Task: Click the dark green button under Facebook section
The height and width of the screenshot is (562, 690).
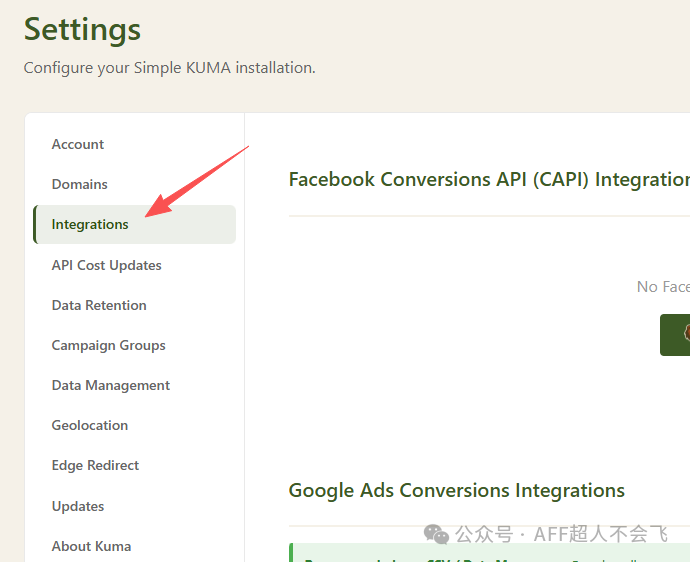Action: [675, 335]
